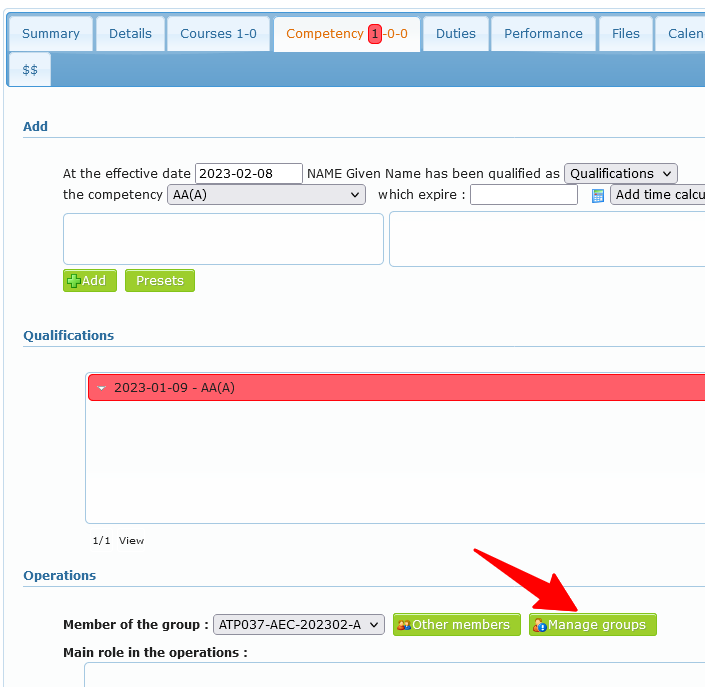This screenshot has height=687, width=705.
Task: Collapse the 2023-01-09 AA(A) qualification arrow
Action: coord(101,388)
